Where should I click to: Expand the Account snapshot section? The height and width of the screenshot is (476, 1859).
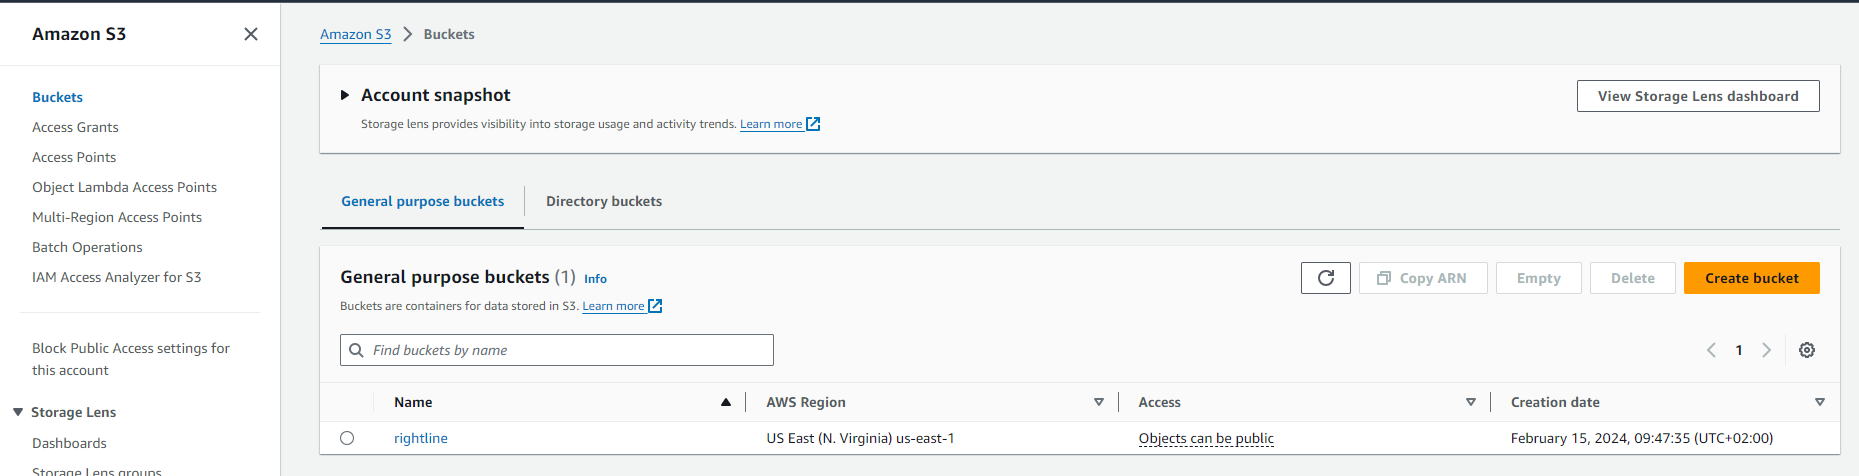345,95
